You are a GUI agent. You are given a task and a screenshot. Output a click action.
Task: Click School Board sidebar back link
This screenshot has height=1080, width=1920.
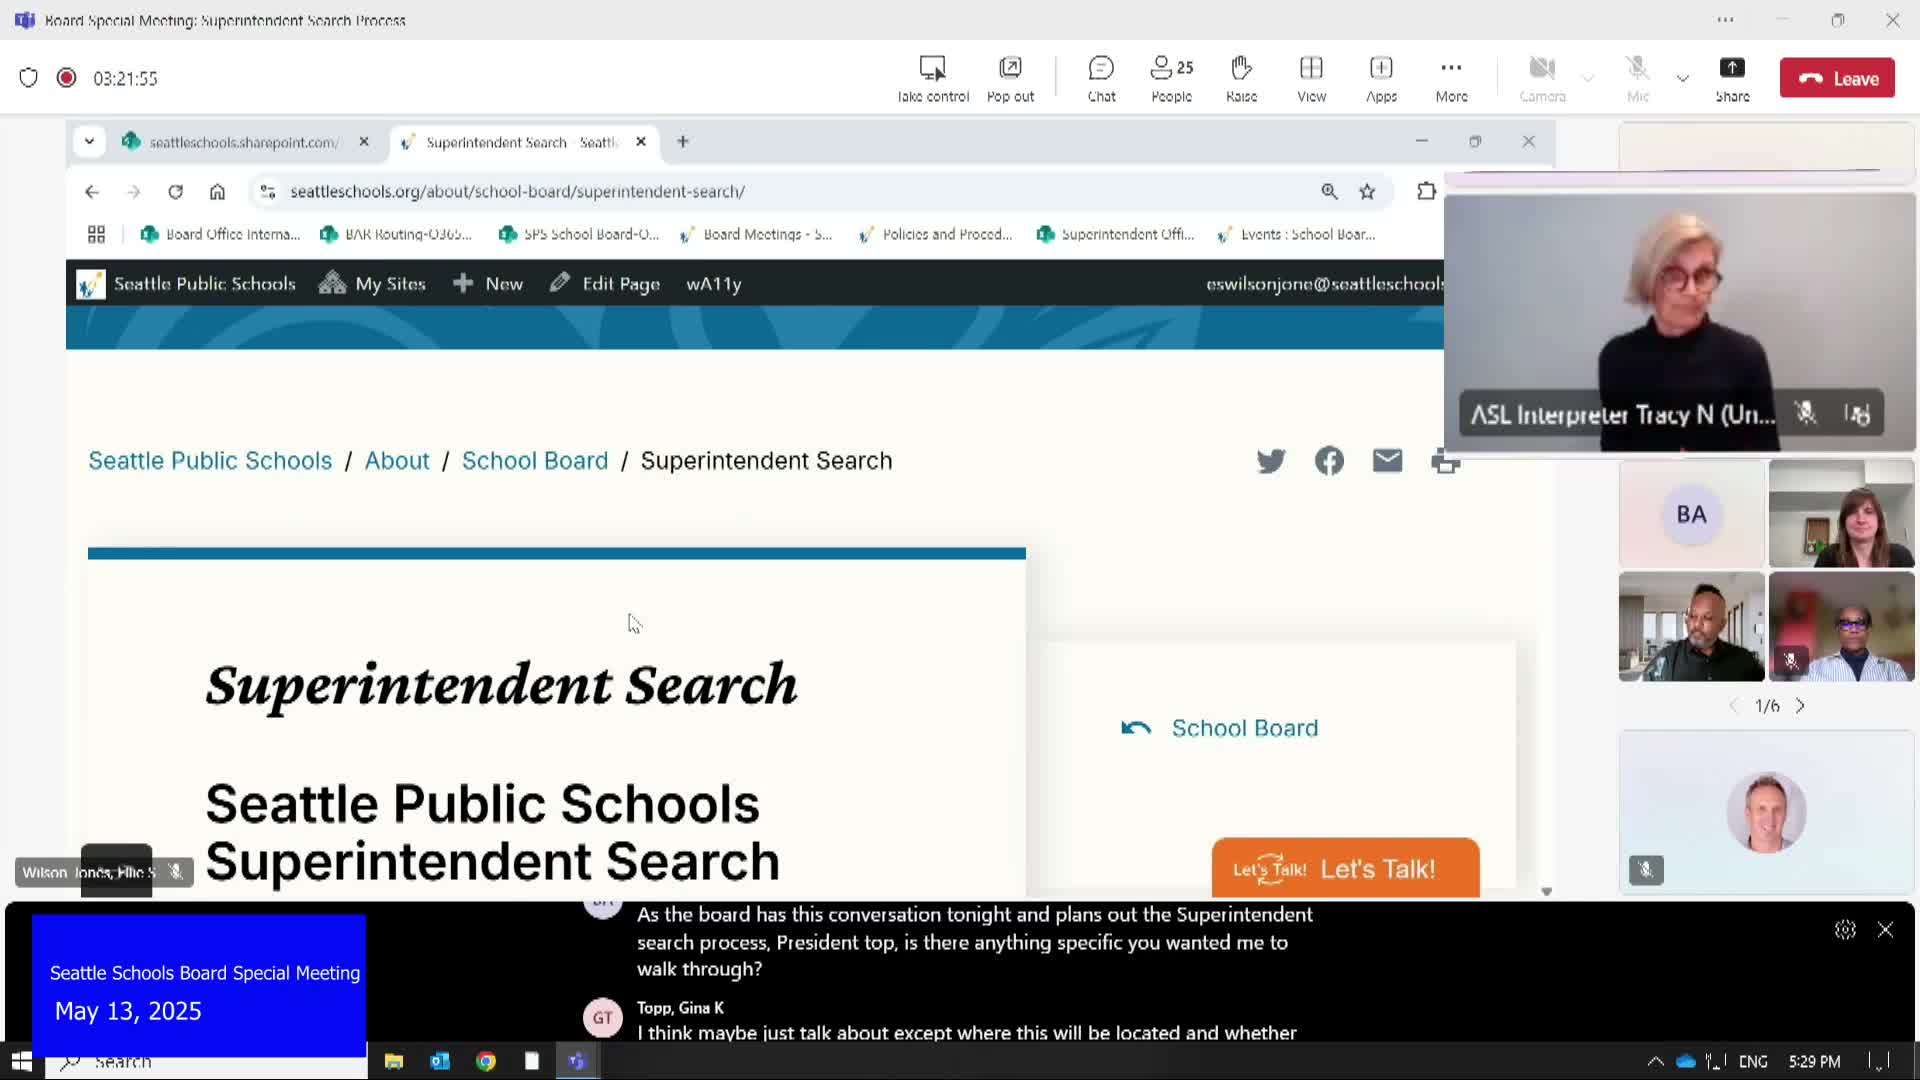(1220, 728)
